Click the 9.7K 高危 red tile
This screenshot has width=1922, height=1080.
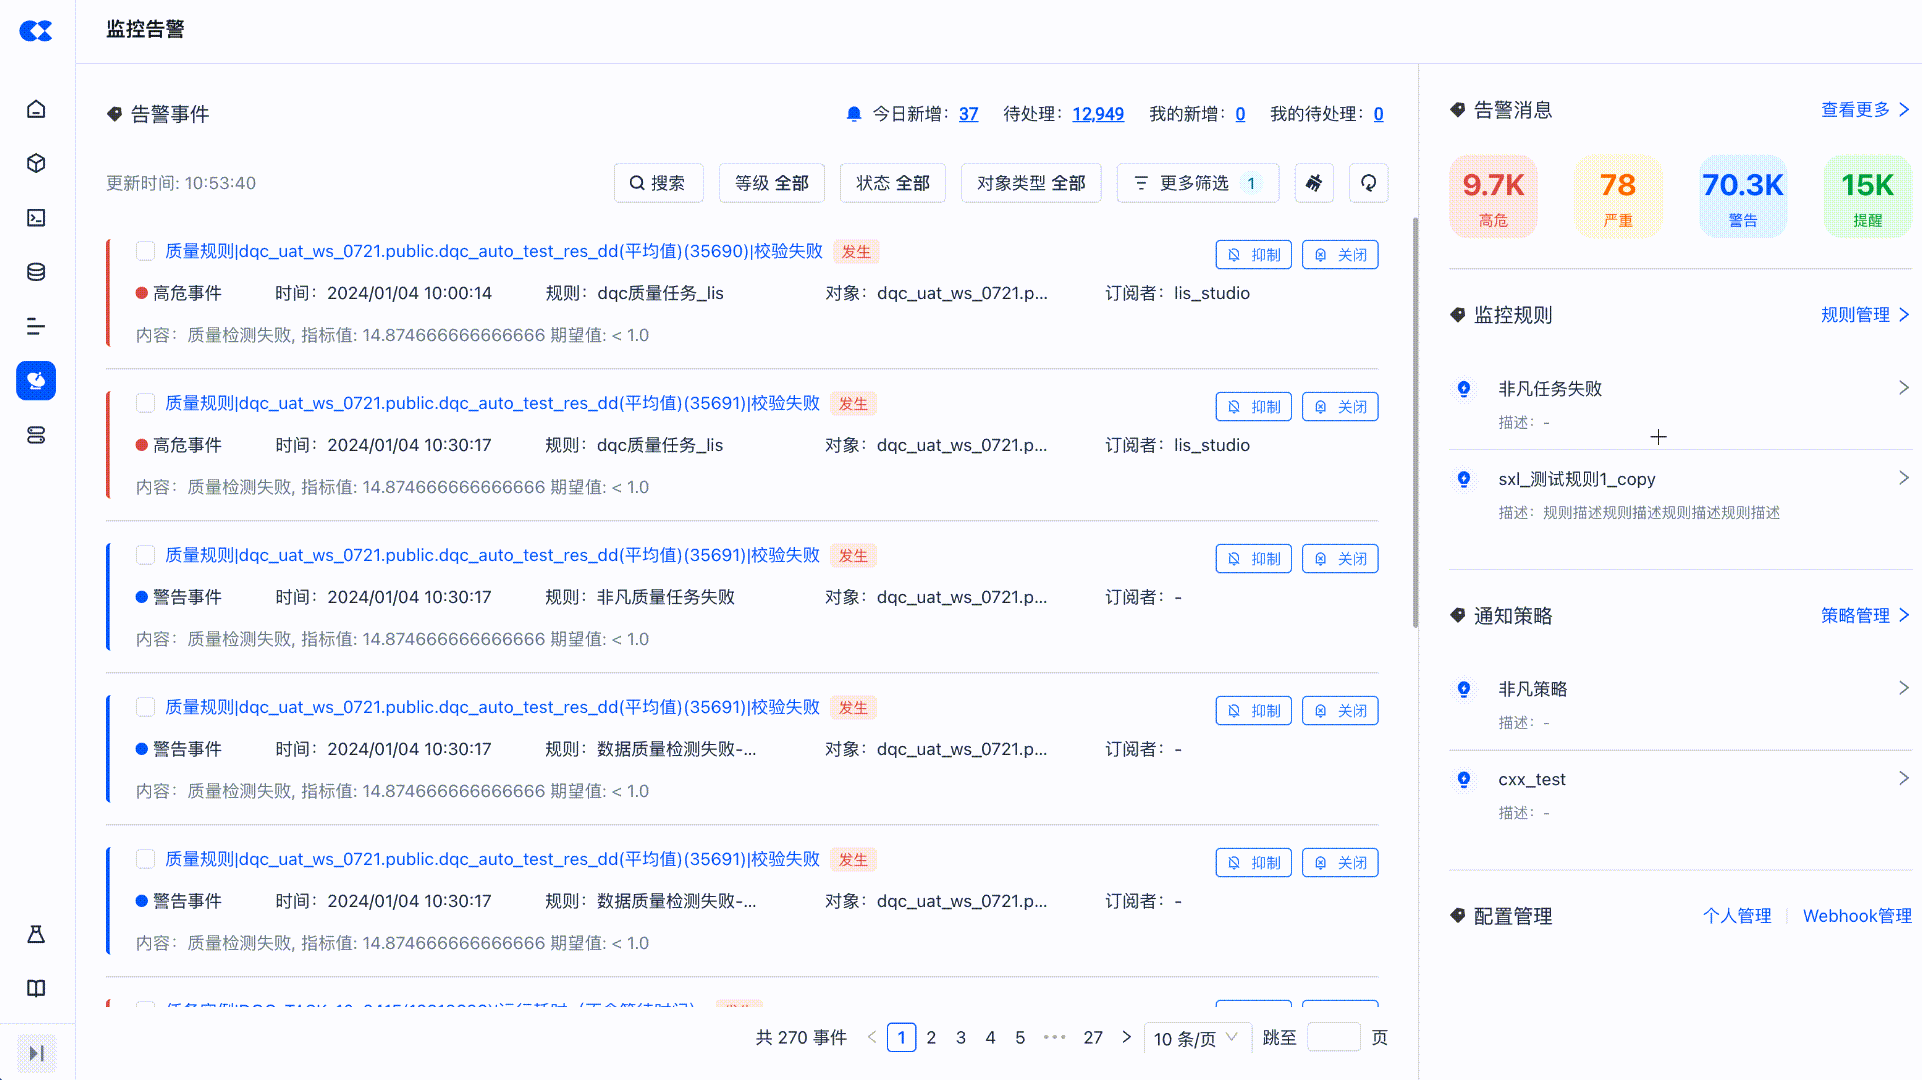click(x=1493, y=196)
